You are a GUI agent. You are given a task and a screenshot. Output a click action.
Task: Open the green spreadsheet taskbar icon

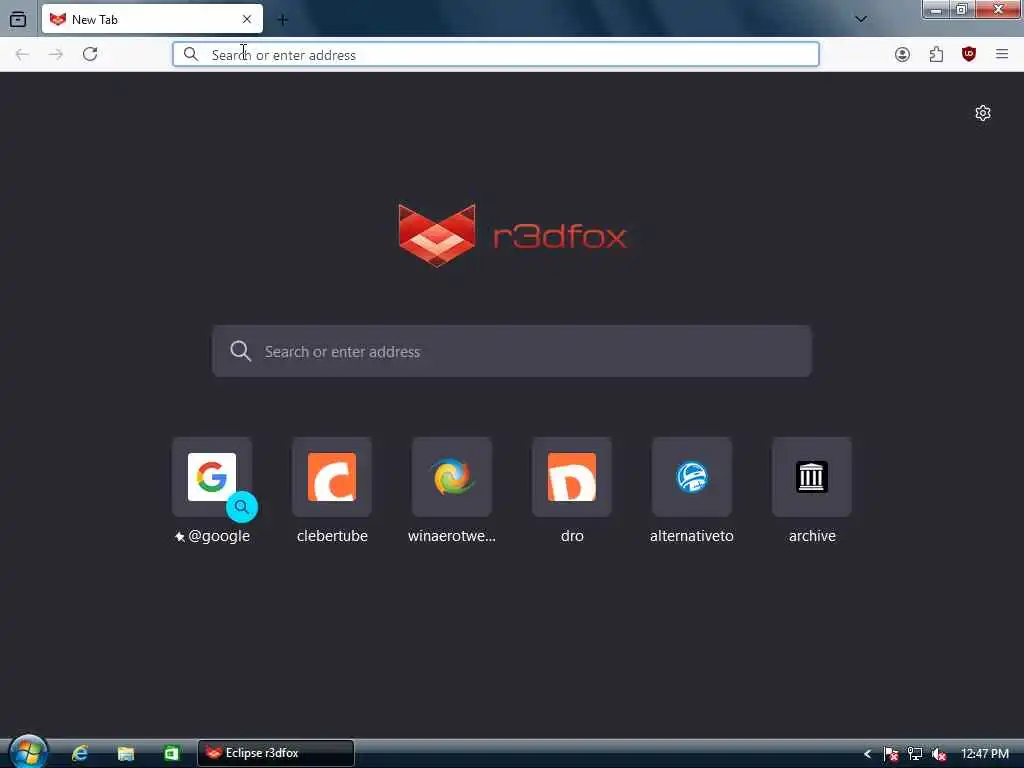pyautogui.click(x=171, y=753)
